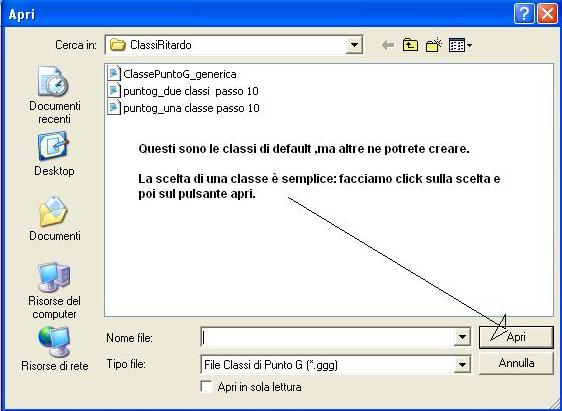The width and height of the screenshot is (562, 411).
Task: Focus the Nome file text field
Action: click(x=328, y=337)
